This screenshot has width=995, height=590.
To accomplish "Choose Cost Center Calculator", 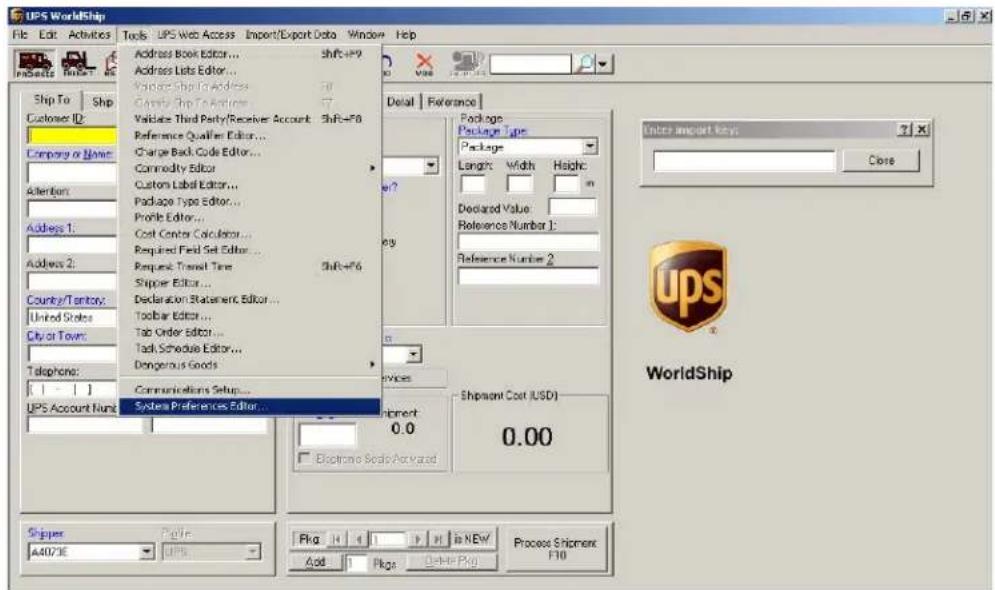I will 250,233.
